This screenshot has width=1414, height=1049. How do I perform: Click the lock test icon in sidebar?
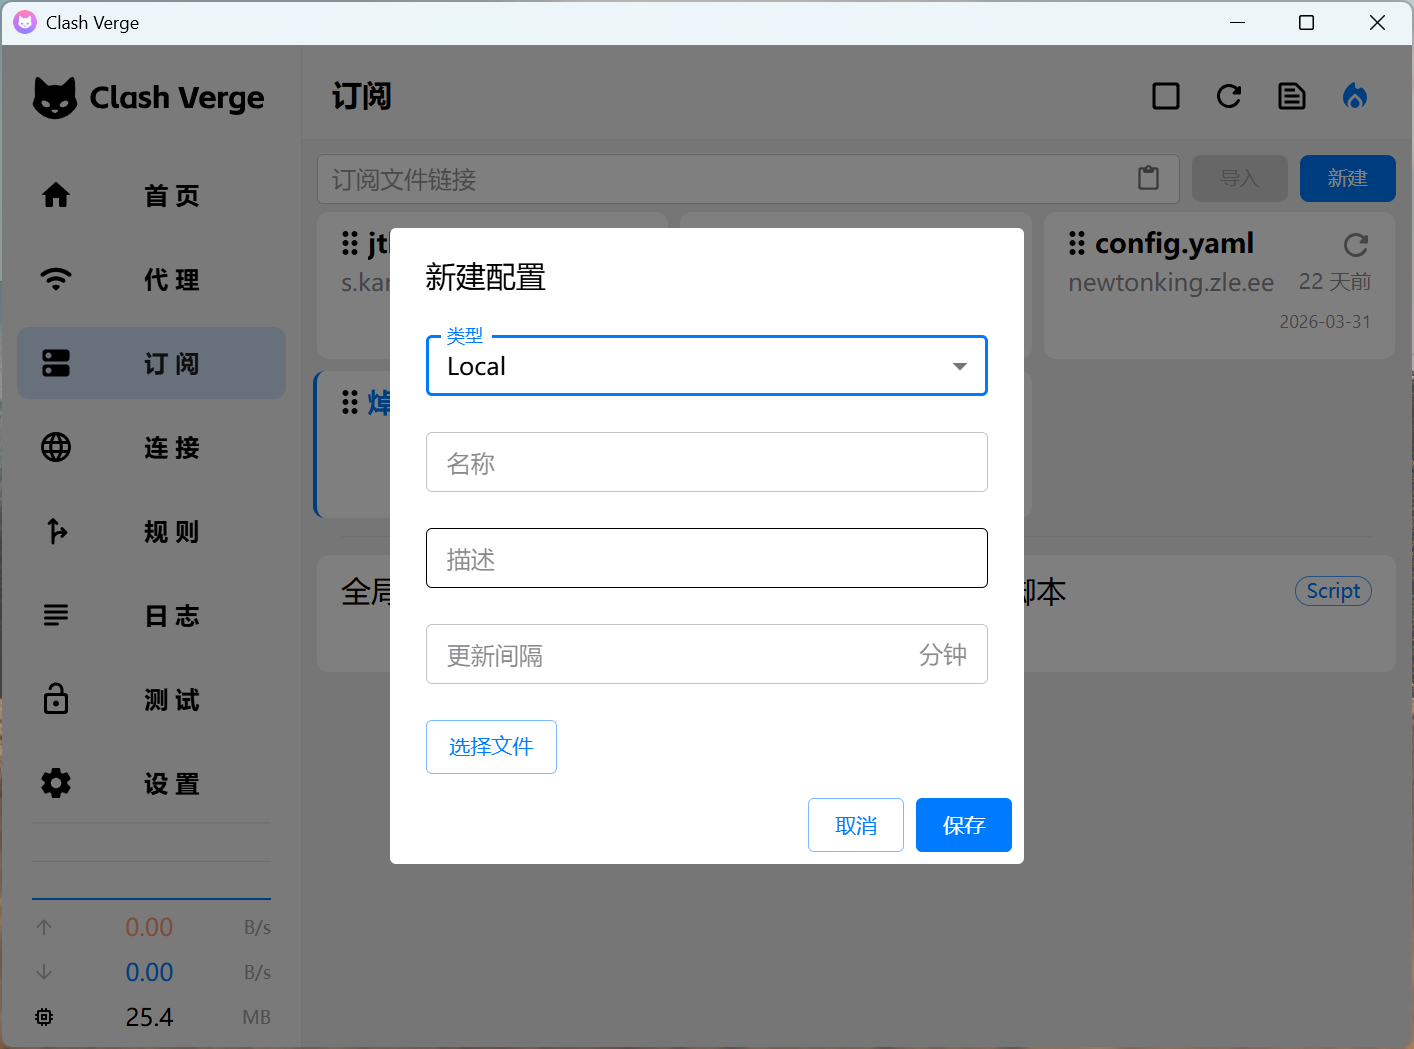coord(56,699)
